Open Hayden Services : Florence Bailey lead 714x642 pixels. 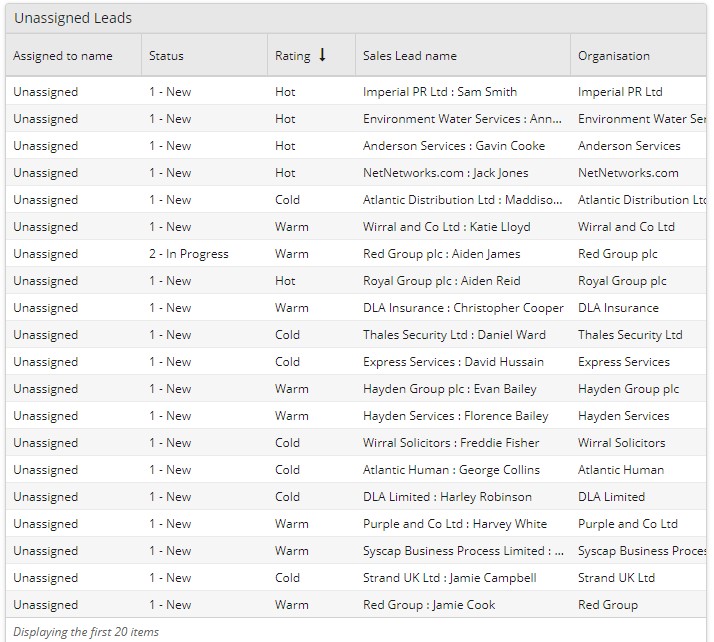point(456,416)
